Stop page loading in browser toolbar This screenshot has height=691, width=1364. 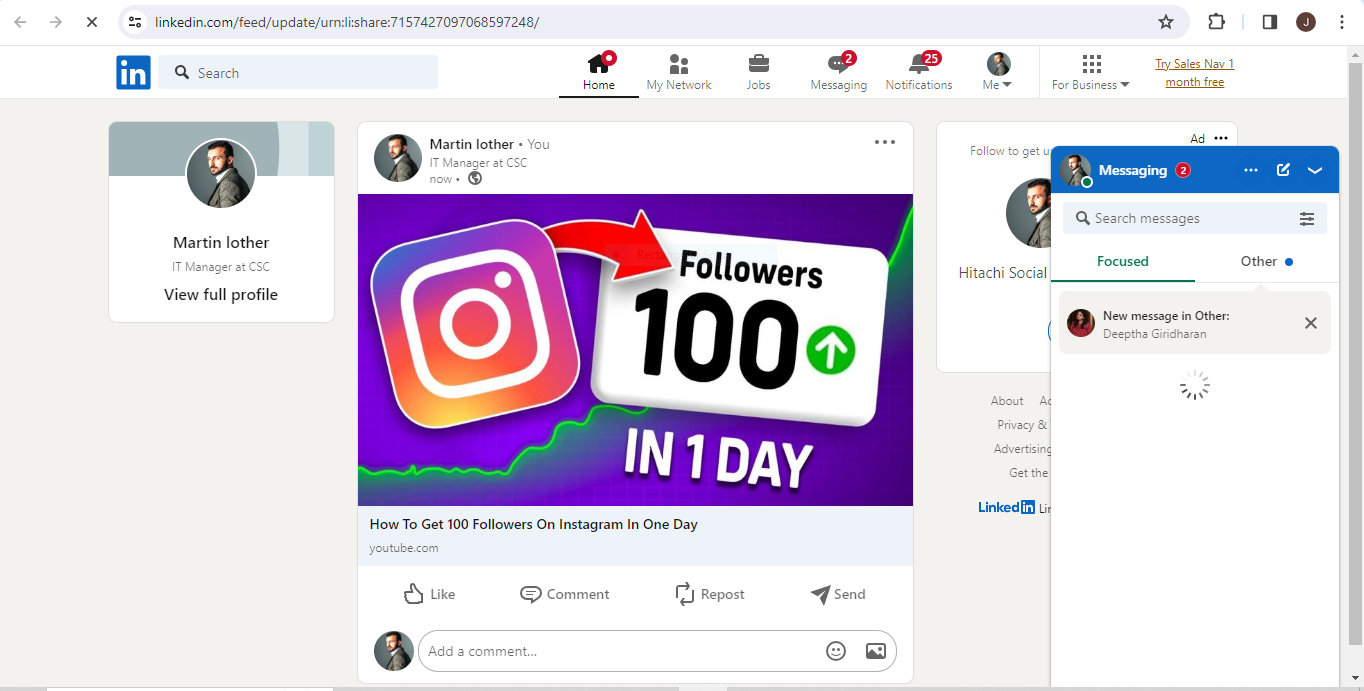[91, 22]
